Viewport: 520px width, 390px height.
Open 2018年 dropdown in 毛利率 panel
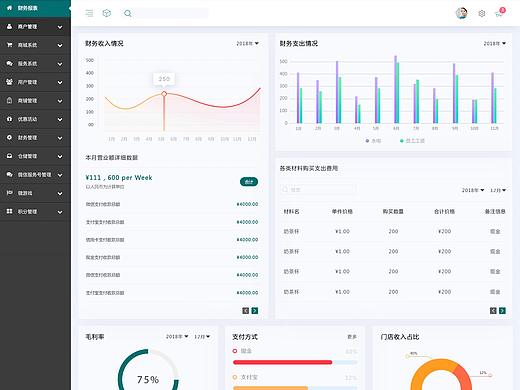pyautogui.click(x=177, y=337)
